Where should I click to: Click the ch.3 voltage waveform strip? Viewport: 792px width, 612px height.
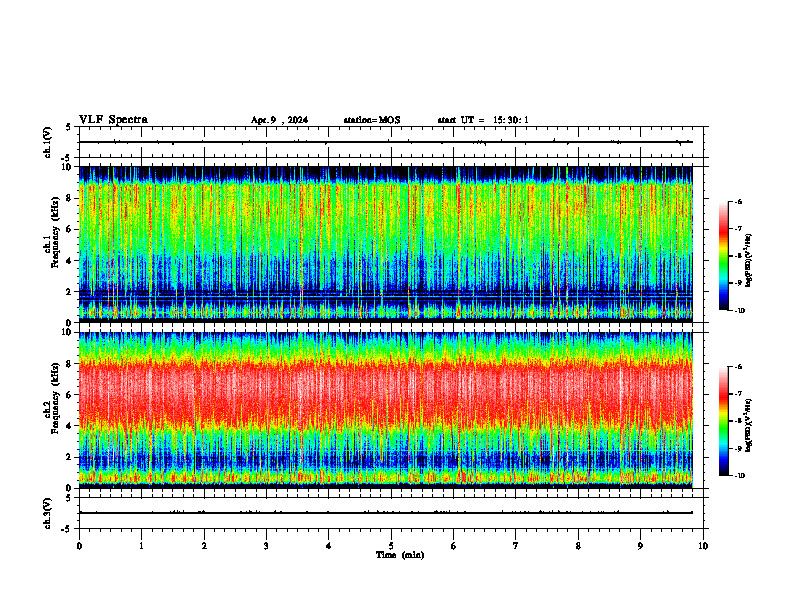[x=391, y=513]
